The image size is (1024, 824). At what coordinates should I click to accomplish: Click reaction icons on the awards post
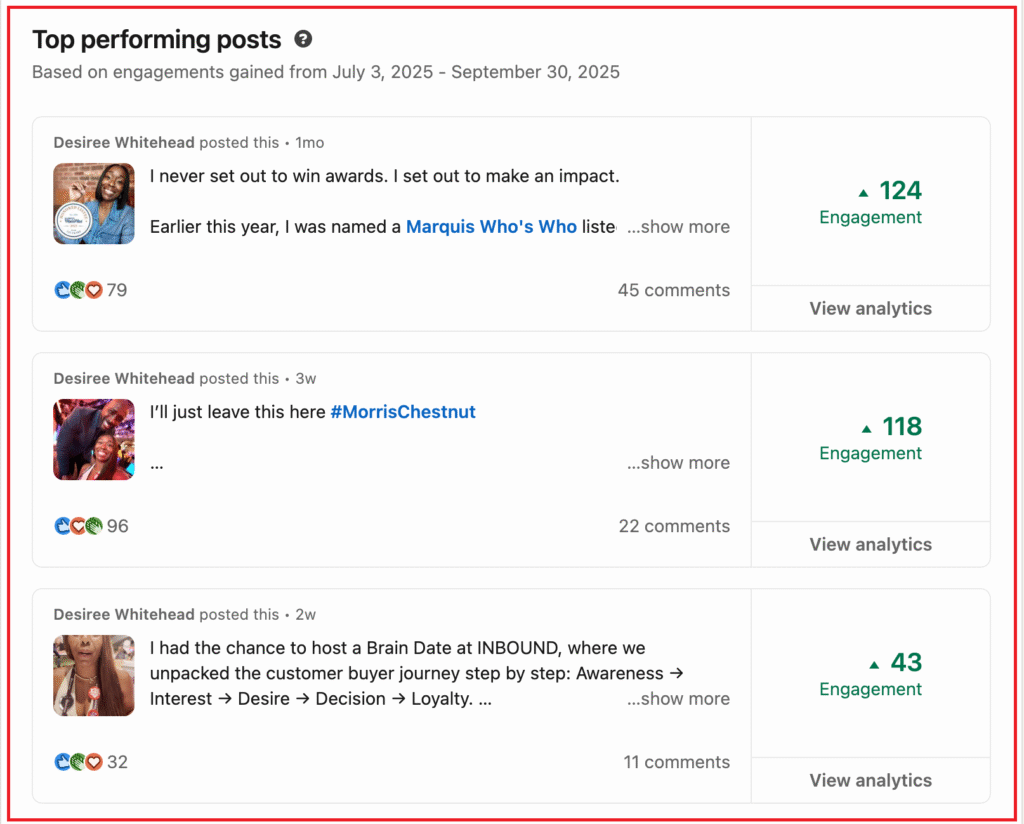[78, 290]
